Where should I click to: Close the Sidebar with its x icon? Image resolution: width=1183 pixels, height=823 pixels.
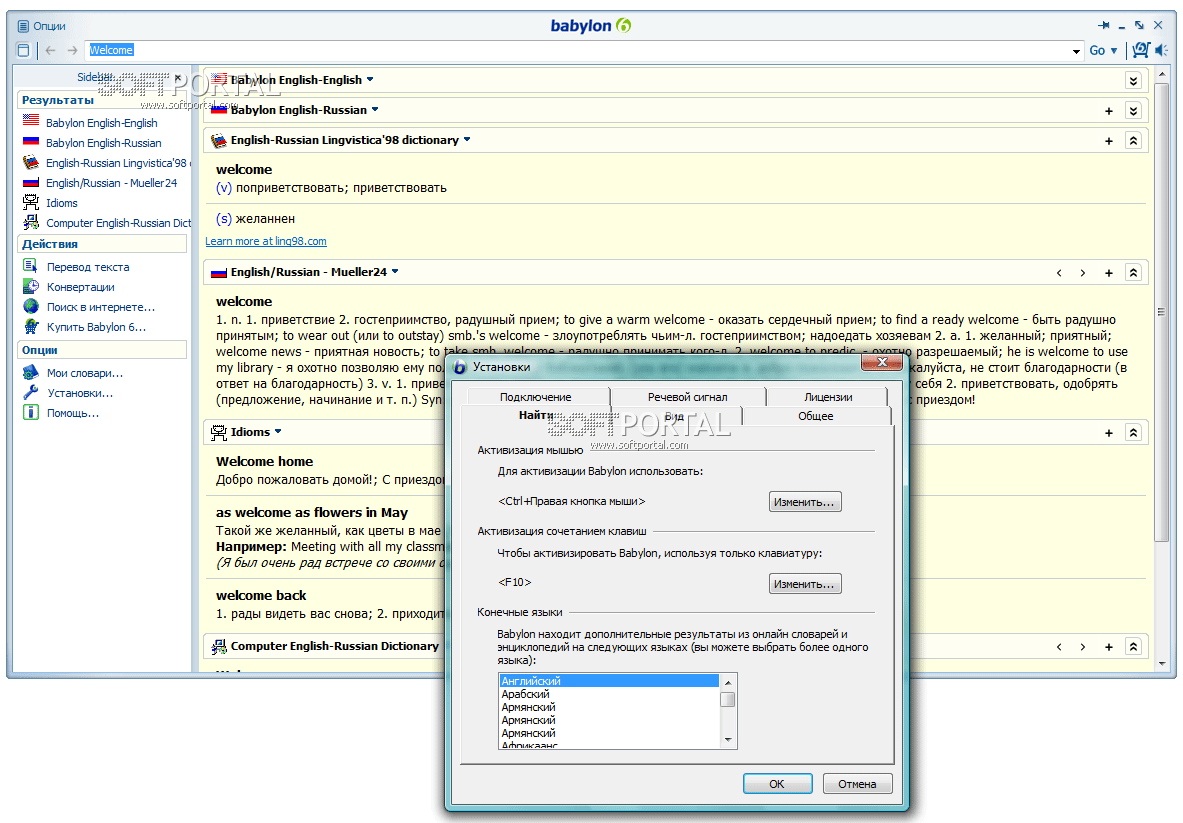click(178, 77)
